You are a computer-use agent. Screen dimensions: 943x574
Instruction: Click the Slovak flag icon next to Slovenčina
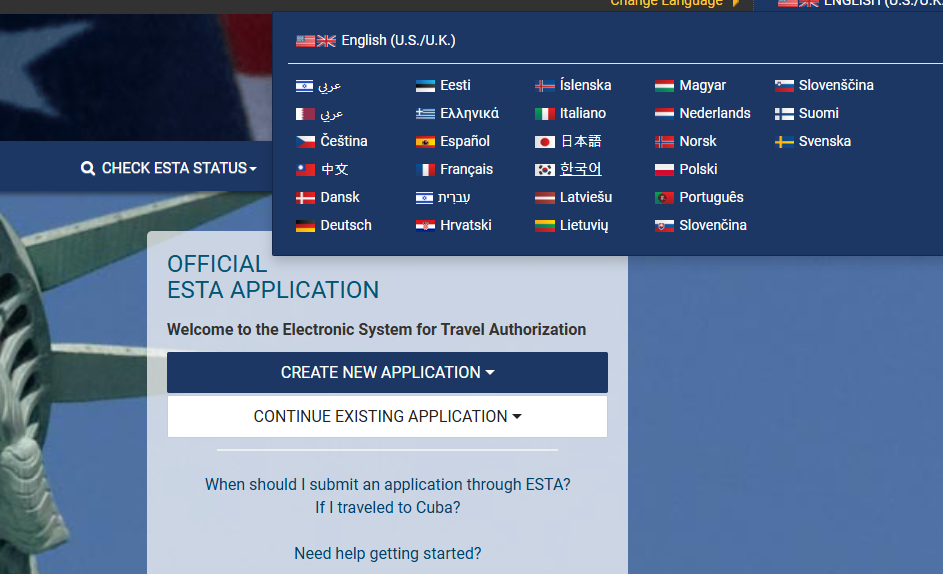pos(664,226)
